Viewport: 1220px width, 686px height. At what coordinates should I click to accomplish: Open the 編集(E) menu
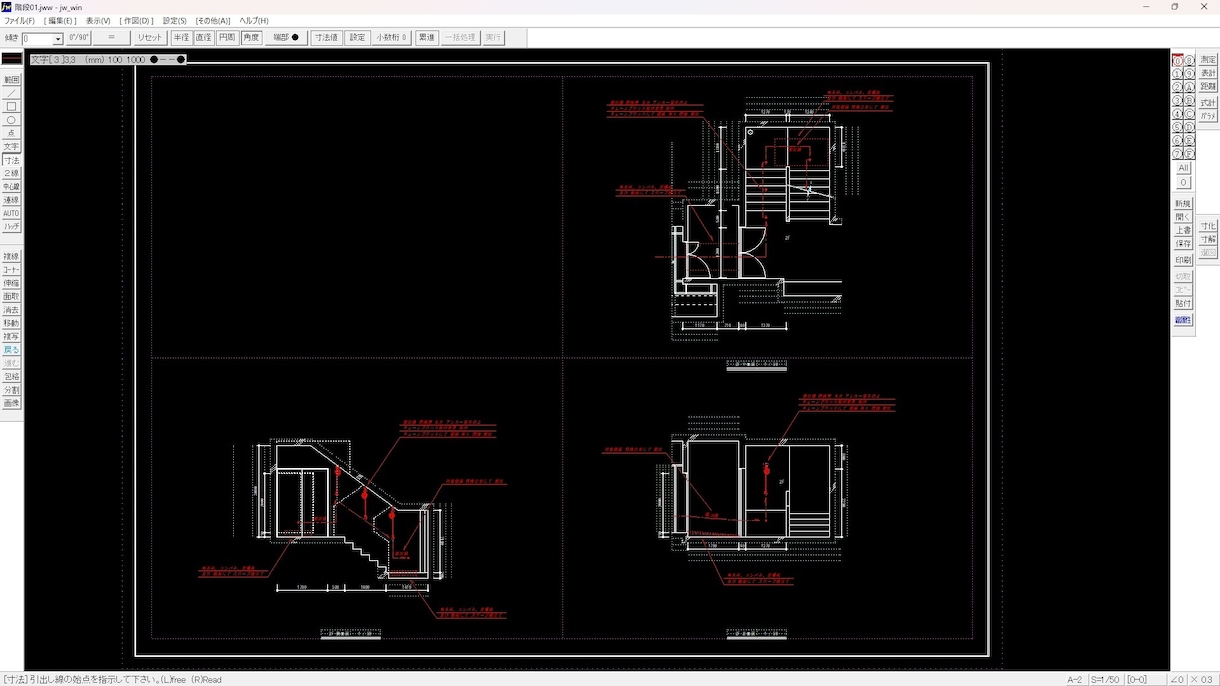(x=60, y=20)
